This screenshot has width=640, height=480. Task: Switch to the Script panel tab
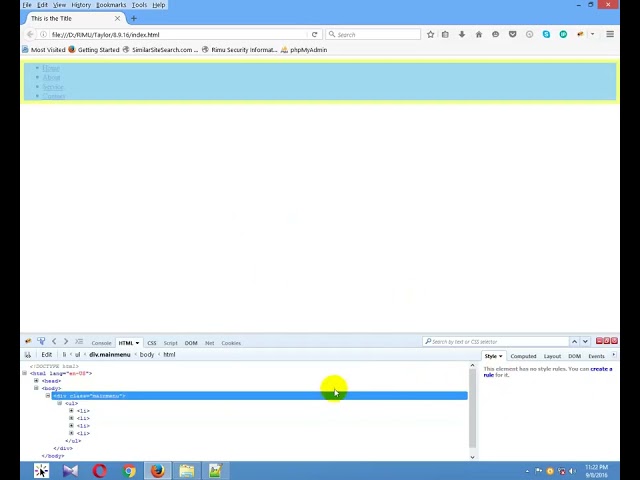171,343
